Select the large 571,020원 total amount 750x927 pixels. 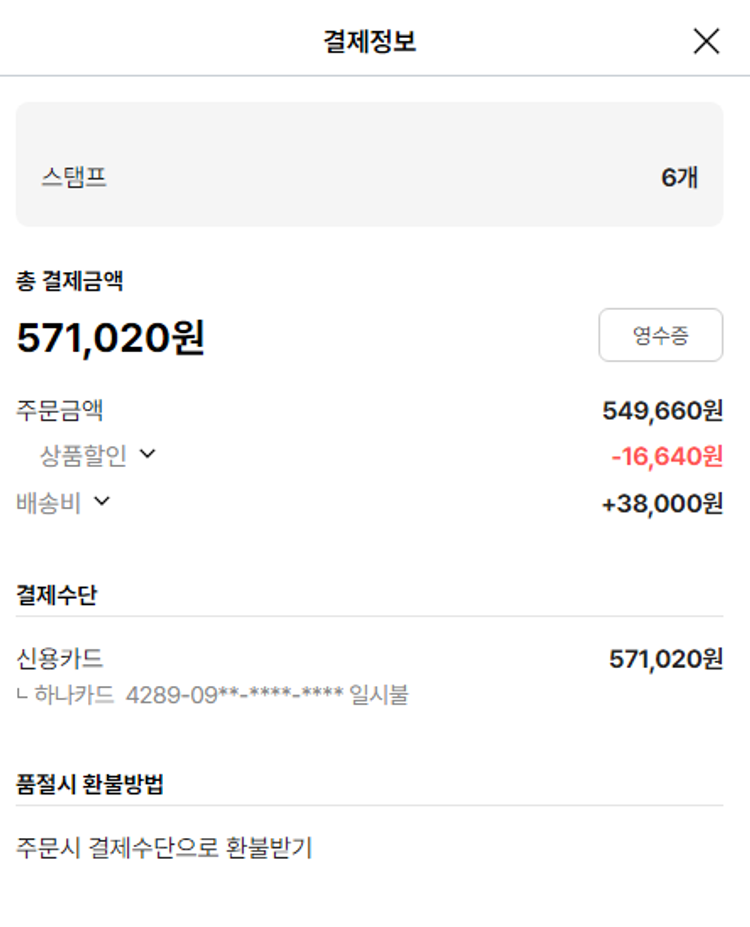click(x=111, y=338)
